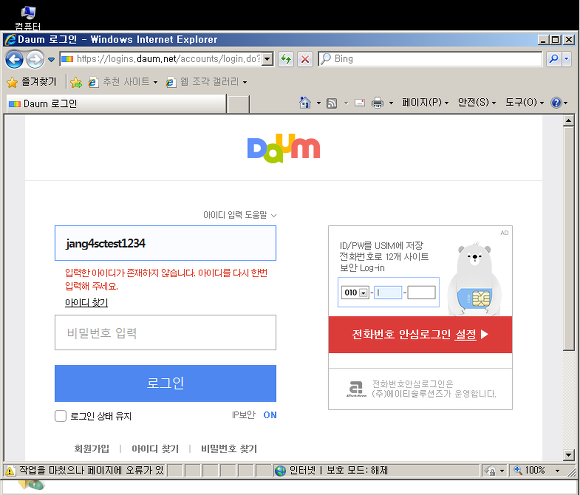Expand 아이디 입력 도움말 help
This screenshot has height=495, width=580.
click(x=240, y=215)
